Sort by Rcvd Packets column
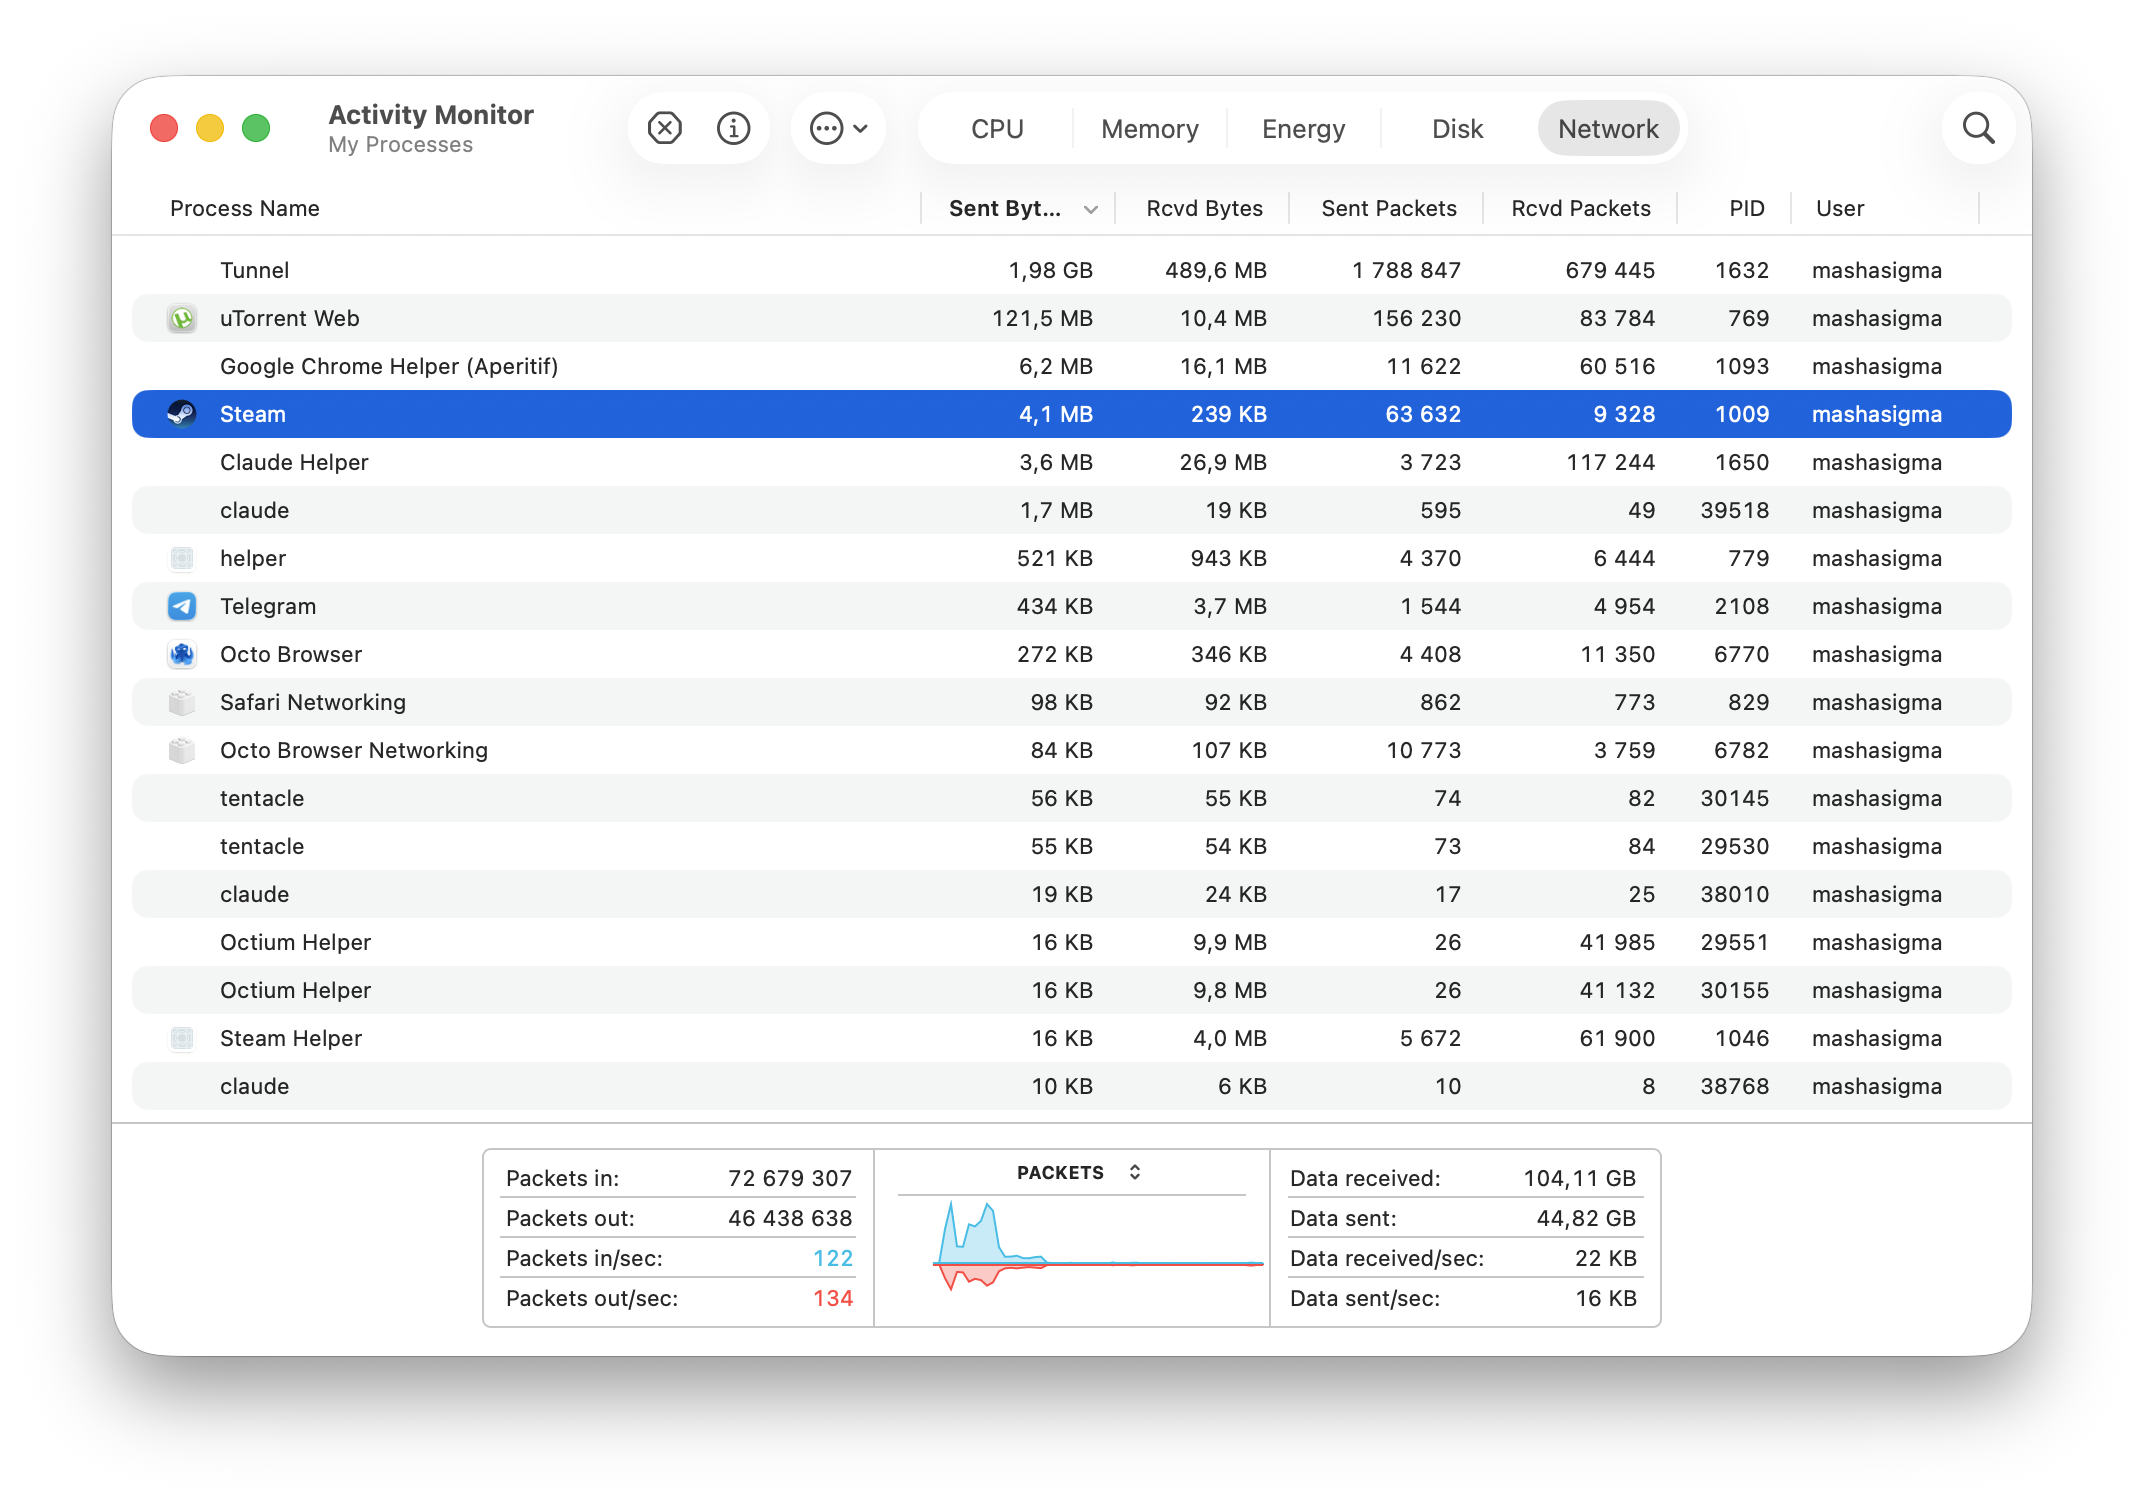The height and width of the screenshot is (1504, 2144). click(x=1580, y=208)
